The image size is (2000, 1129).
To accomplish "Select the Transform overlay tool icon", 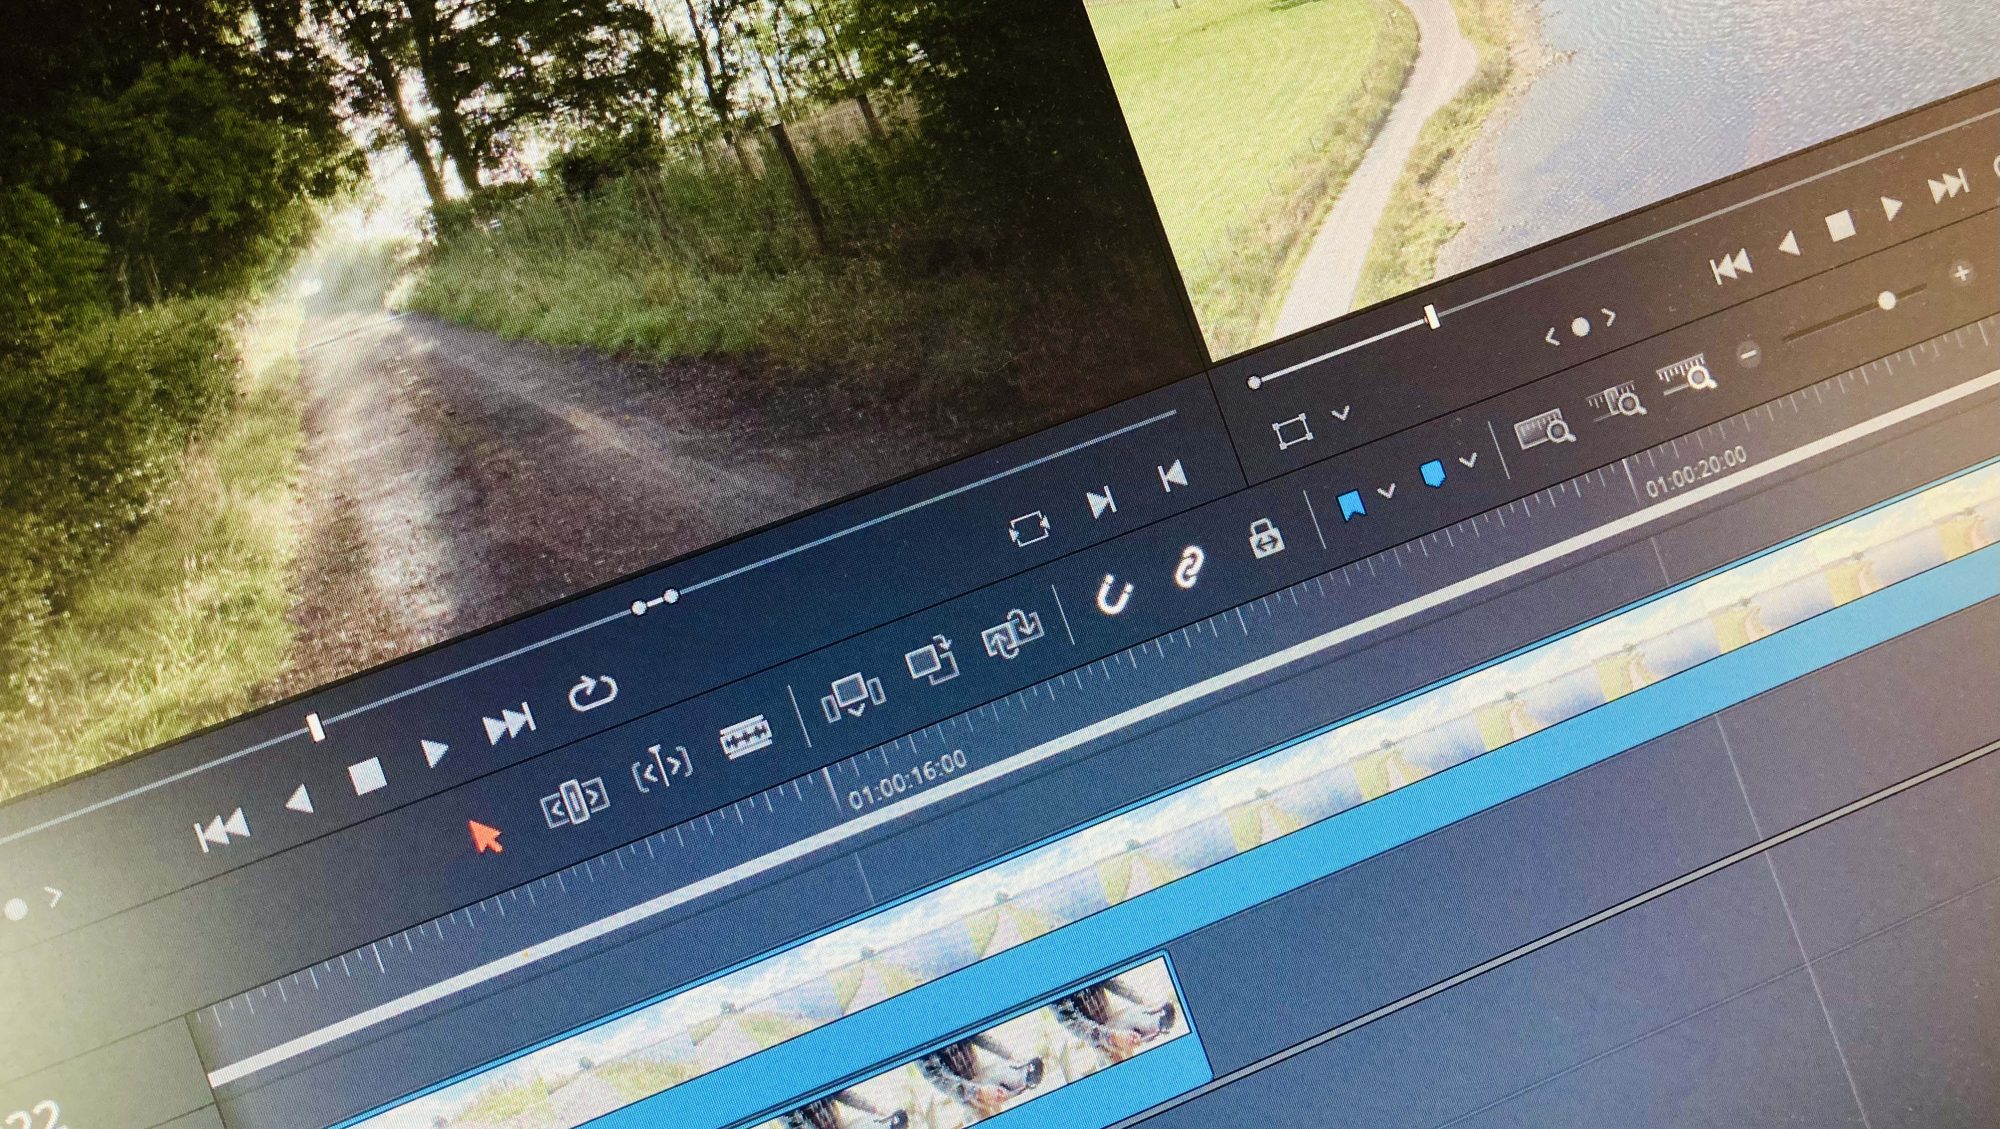I will tap(1292, 432).
